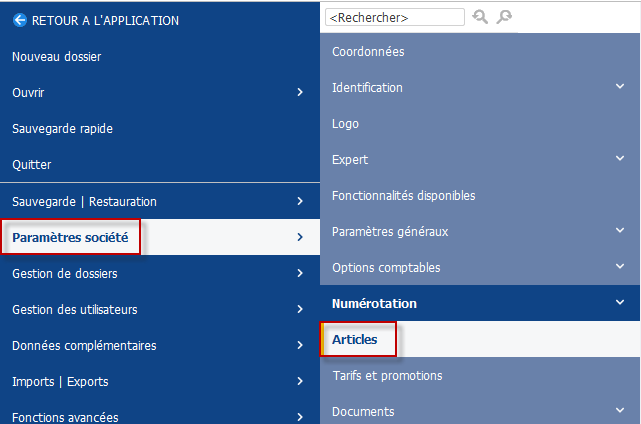Expand the Identification section chevron
Viewport: 641px width, 424px height.
pos(620,86)
